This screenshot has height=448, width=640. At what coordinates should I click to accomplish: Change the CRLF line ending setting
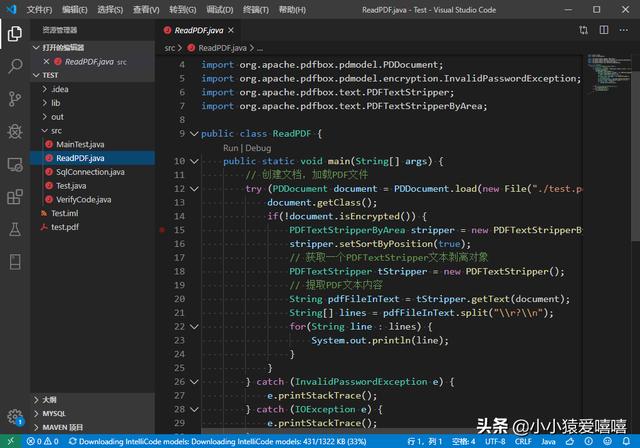click(523, 441)
